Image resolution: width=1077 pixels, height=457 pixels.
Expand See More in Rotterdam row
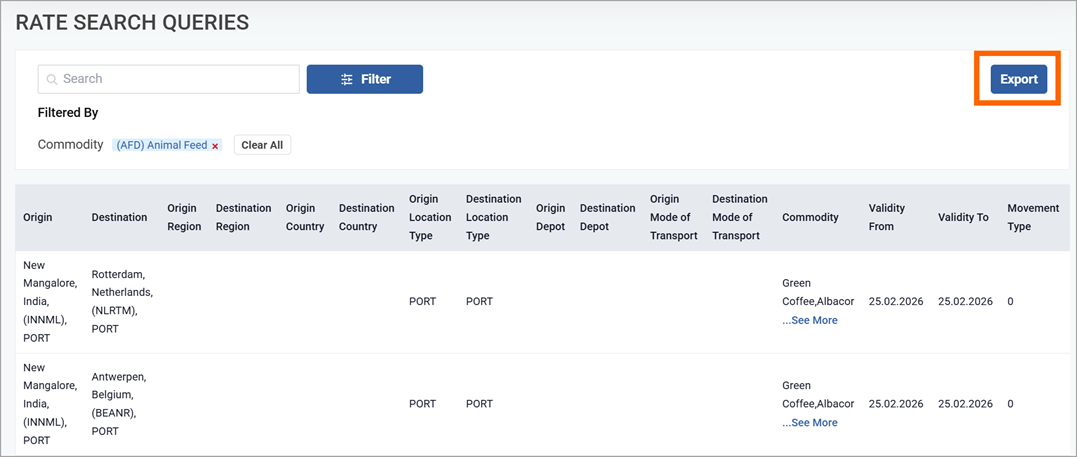(810, 320)
